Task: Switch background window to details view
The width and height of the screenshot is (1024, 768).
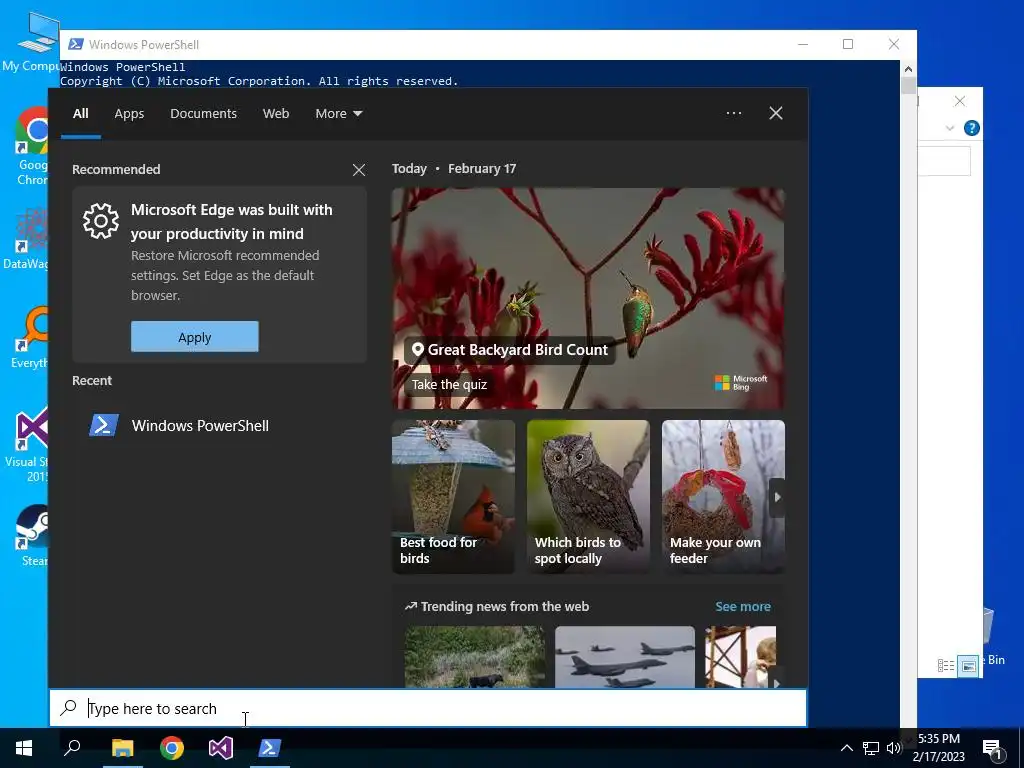Action: click(x=946, y=665)
